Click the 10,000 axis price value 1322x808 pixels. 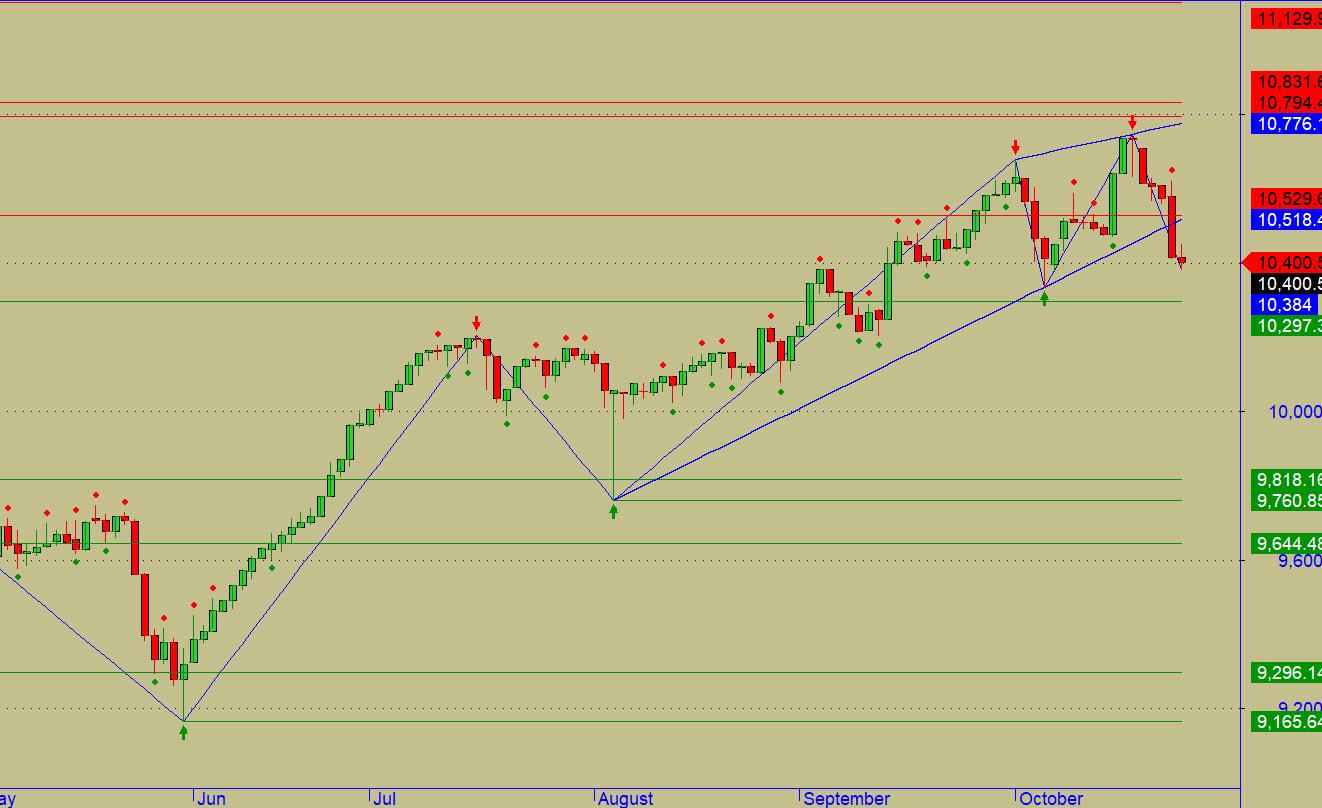(1294, 412)
